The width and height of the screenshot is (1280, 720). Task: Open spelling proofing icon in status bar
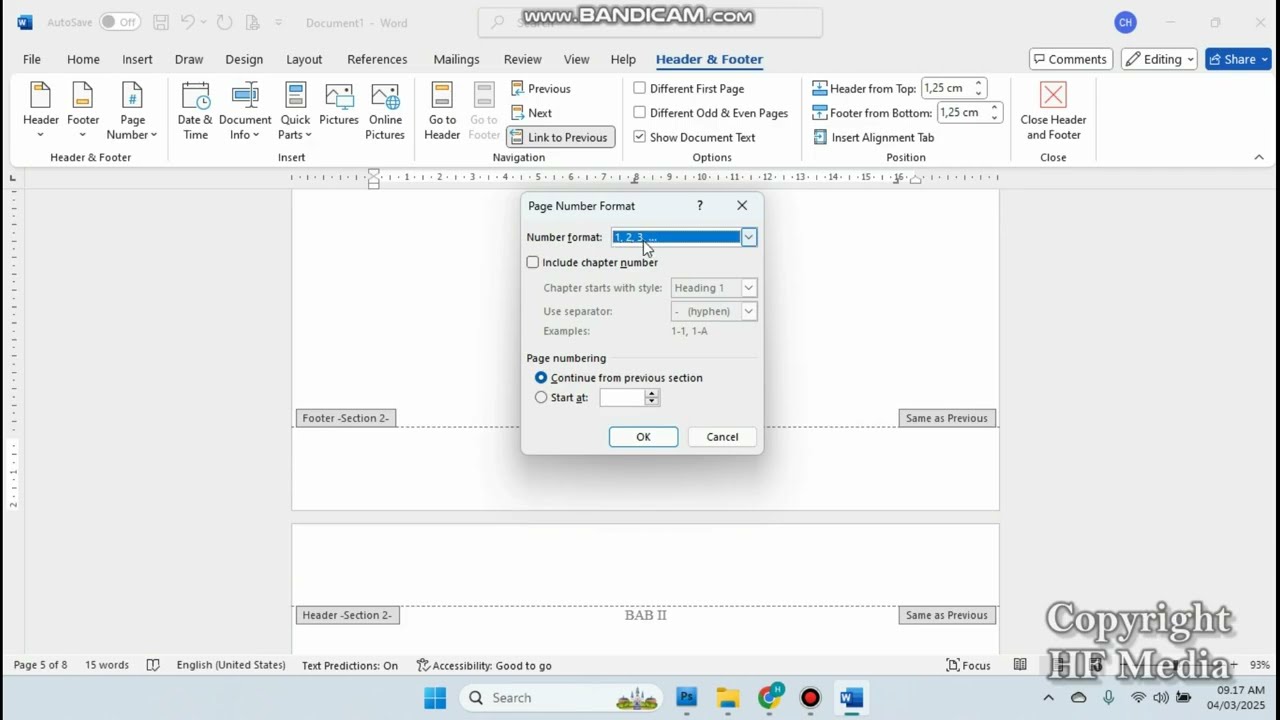[x=153, y=665]
